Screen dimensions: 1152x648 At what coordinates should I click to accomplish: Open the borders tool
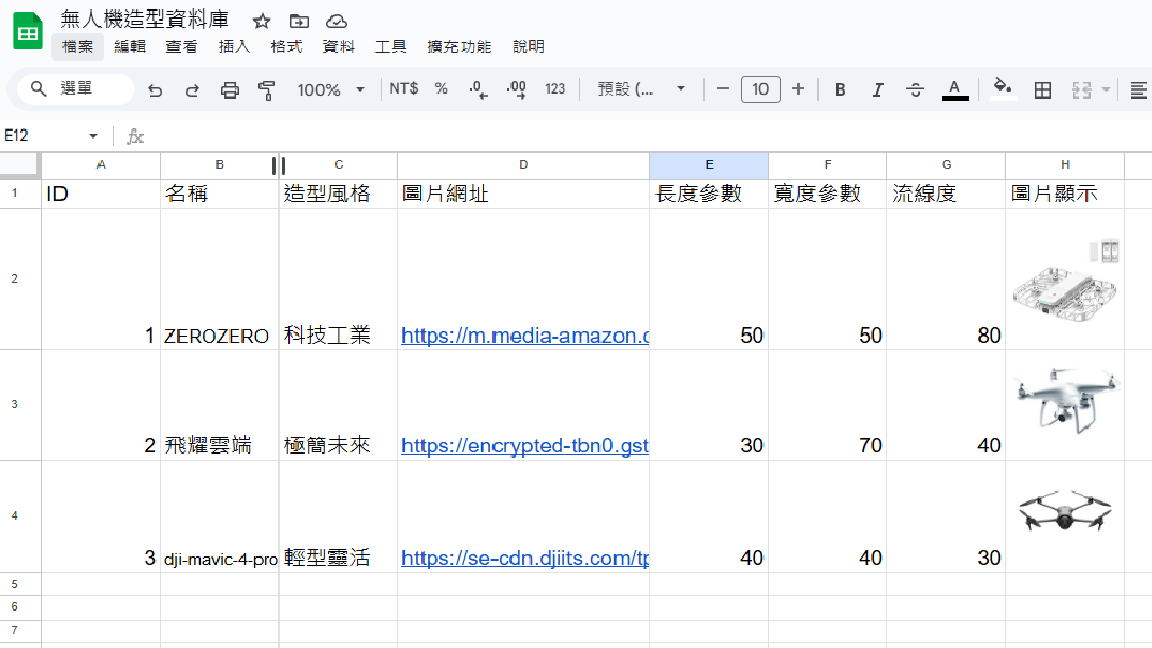coord(1043,90)
